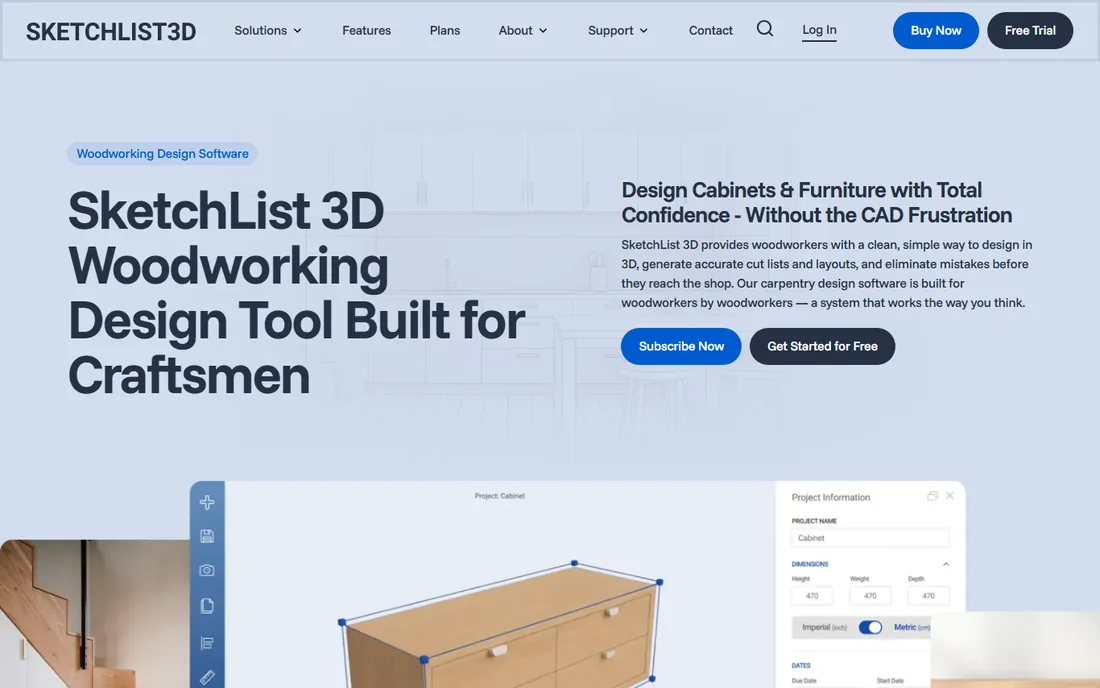Click the Project Name field containing Cabinet

(x=870, y=538)
